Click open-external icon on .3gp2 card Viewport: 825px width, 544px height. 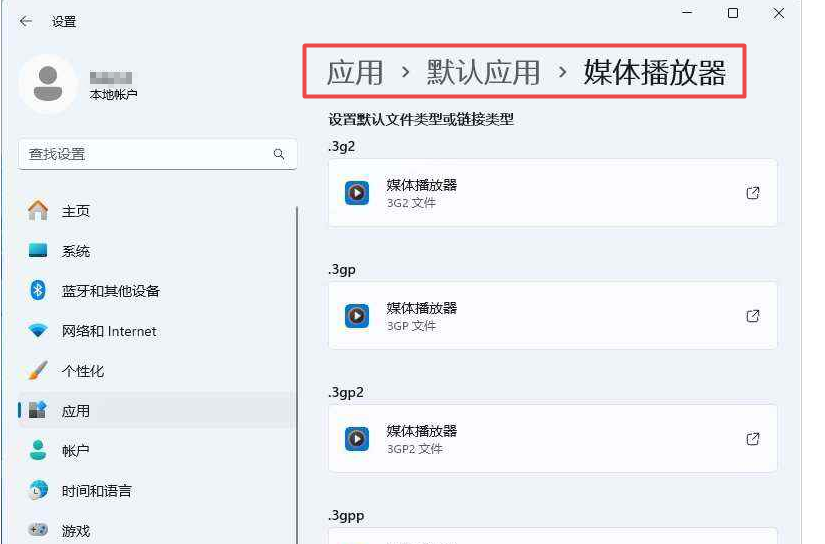point(753,439)
